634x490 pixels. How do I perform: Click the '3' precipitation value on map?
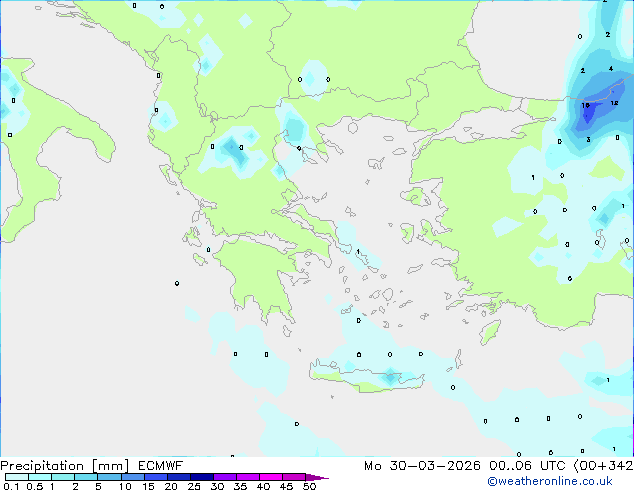[588, 139]
